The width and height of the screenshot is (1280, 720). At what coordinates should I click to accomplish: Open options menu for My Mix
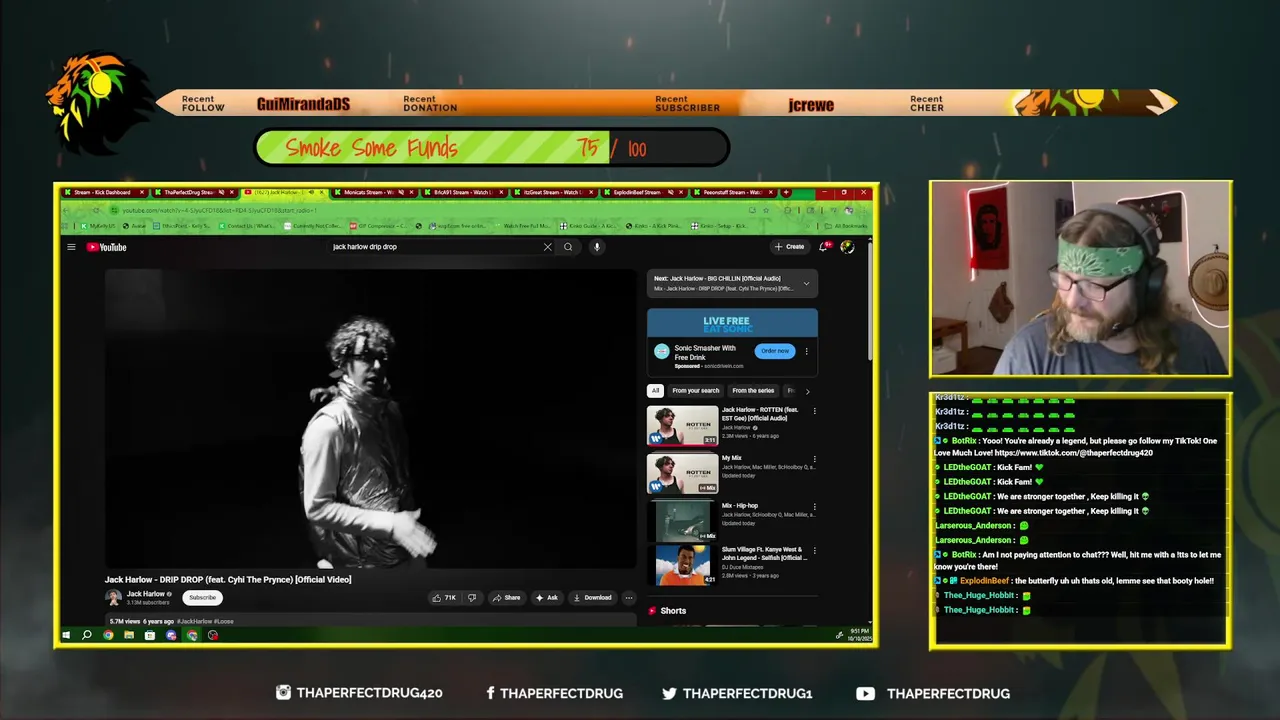(x=814, y=459)
